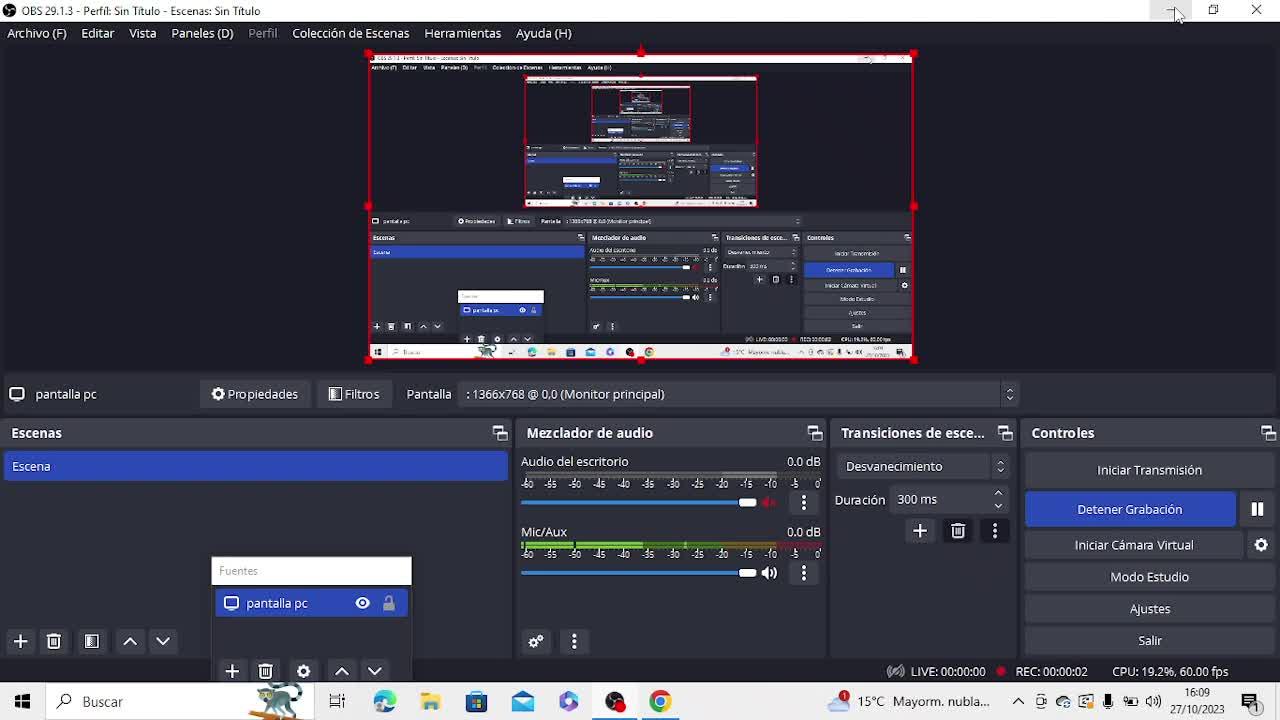Select the pantalla pc source row
1280x720 pixels.
311,603
